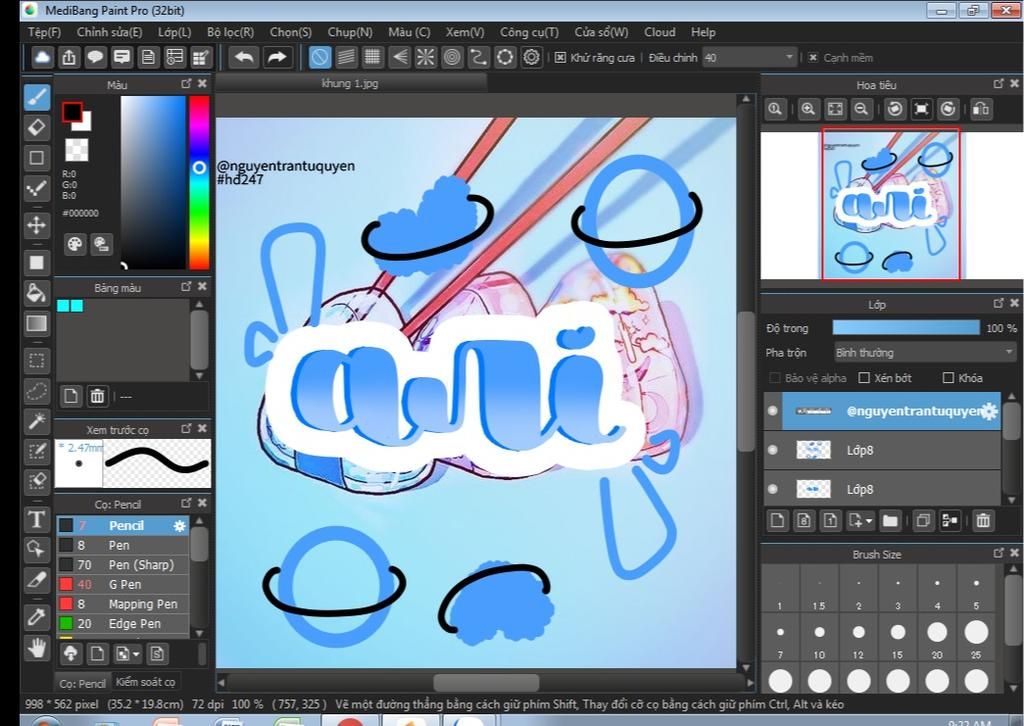
Task: Toggle the Cạnh mềm checkbox
Action: pos(813,57)
